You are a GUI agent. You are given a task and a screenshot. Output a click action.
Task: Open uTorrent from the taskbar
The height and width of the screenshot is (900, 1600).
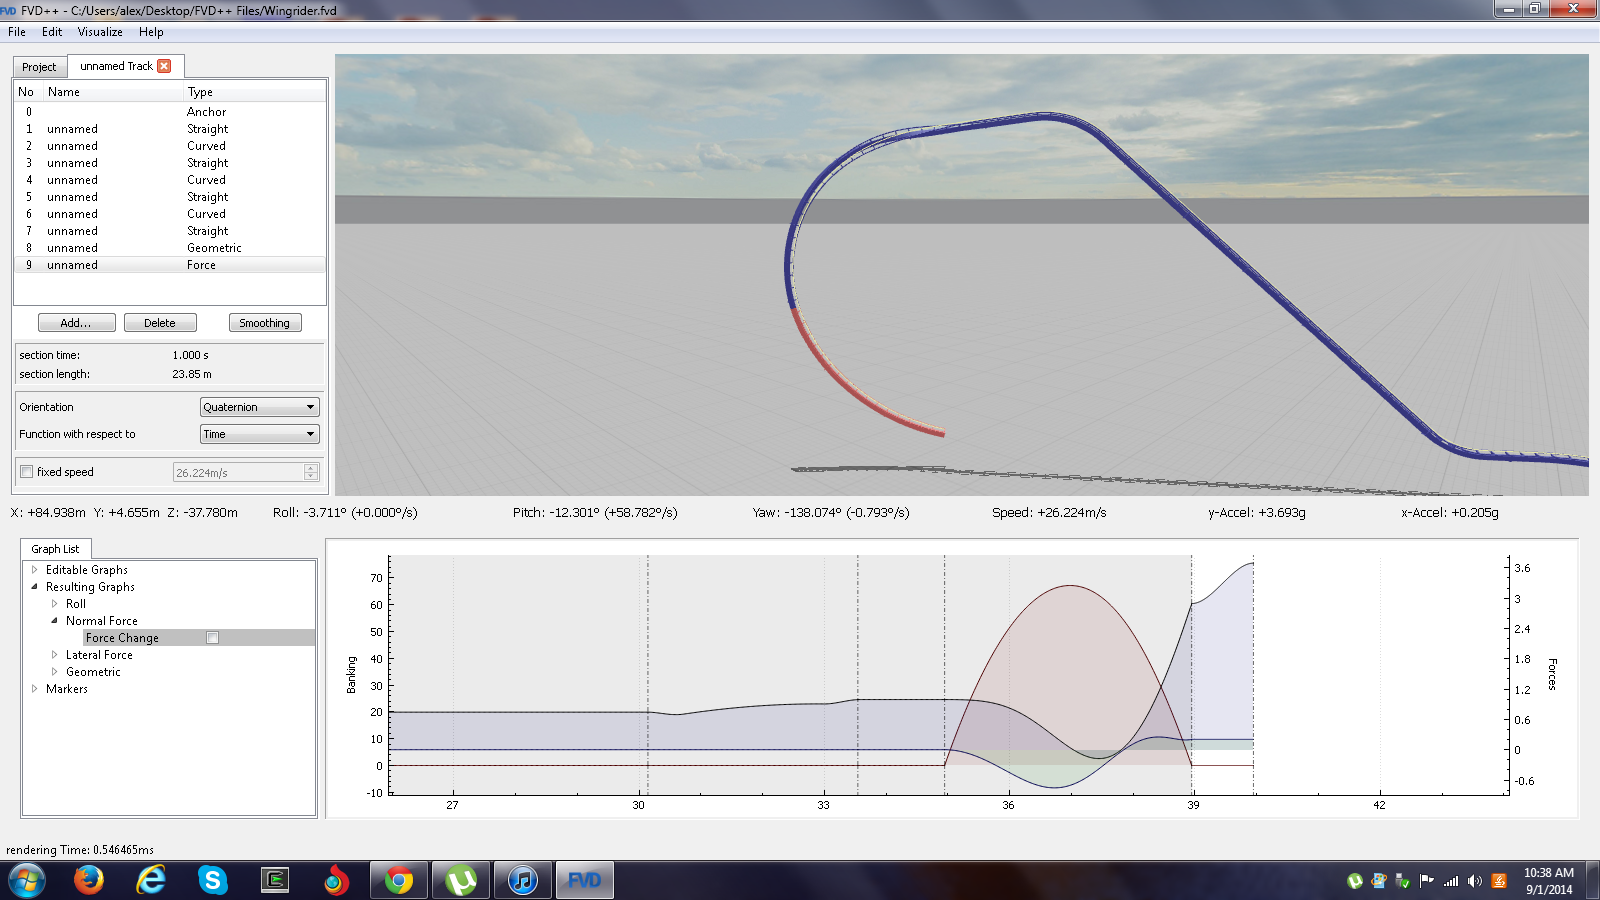tap(460, 880)
